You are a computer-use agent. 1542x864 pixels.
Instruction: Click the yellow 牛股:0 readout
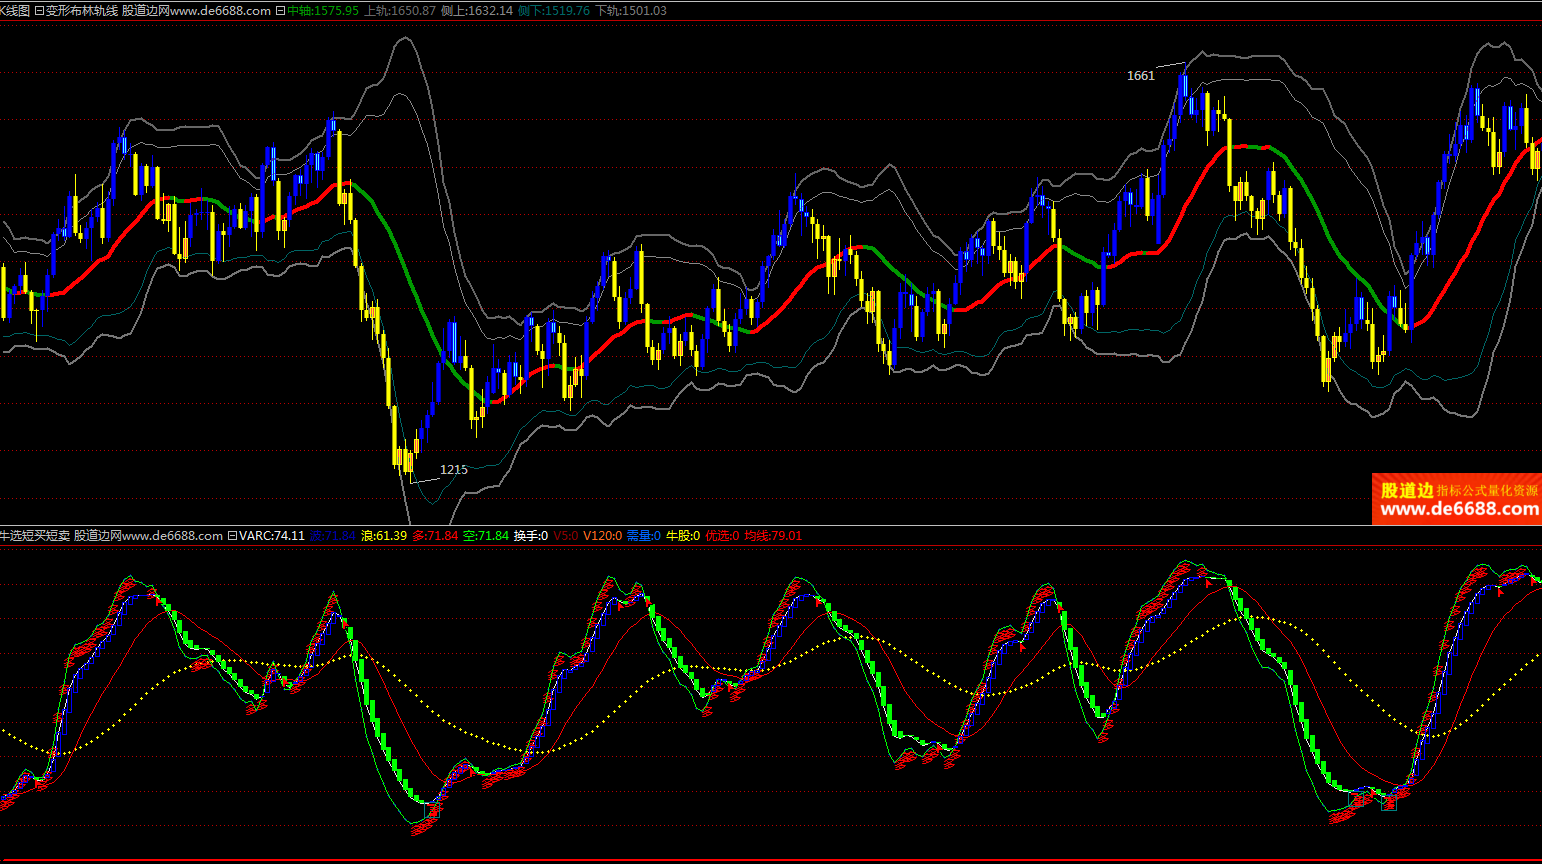683,536
